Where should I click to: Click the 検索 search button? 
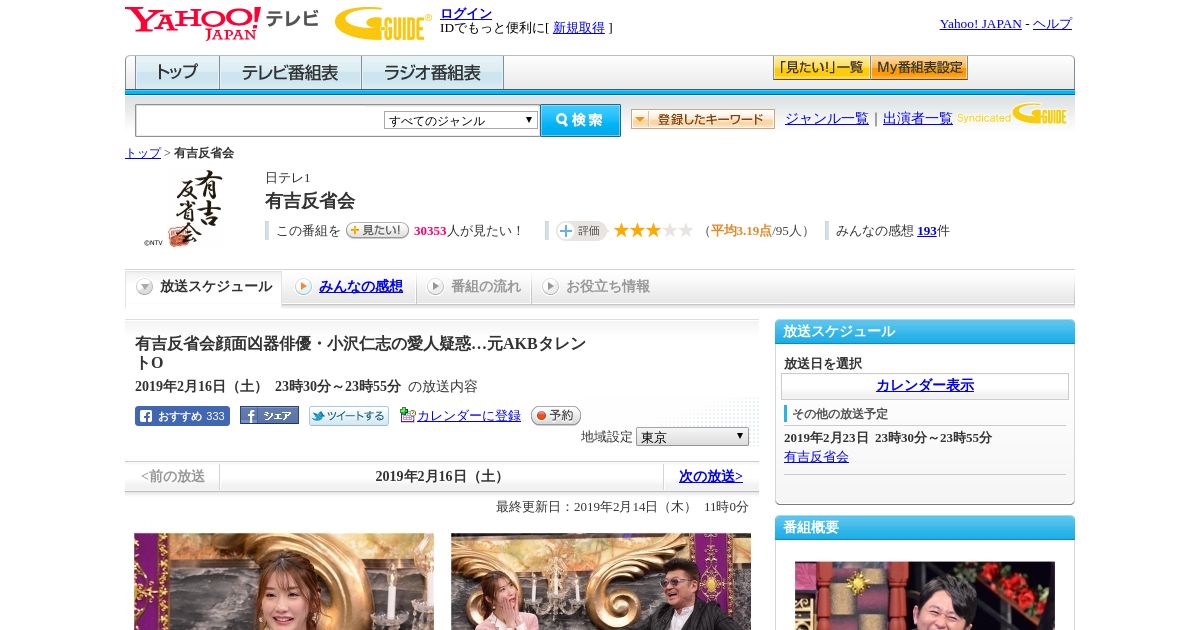580,120
